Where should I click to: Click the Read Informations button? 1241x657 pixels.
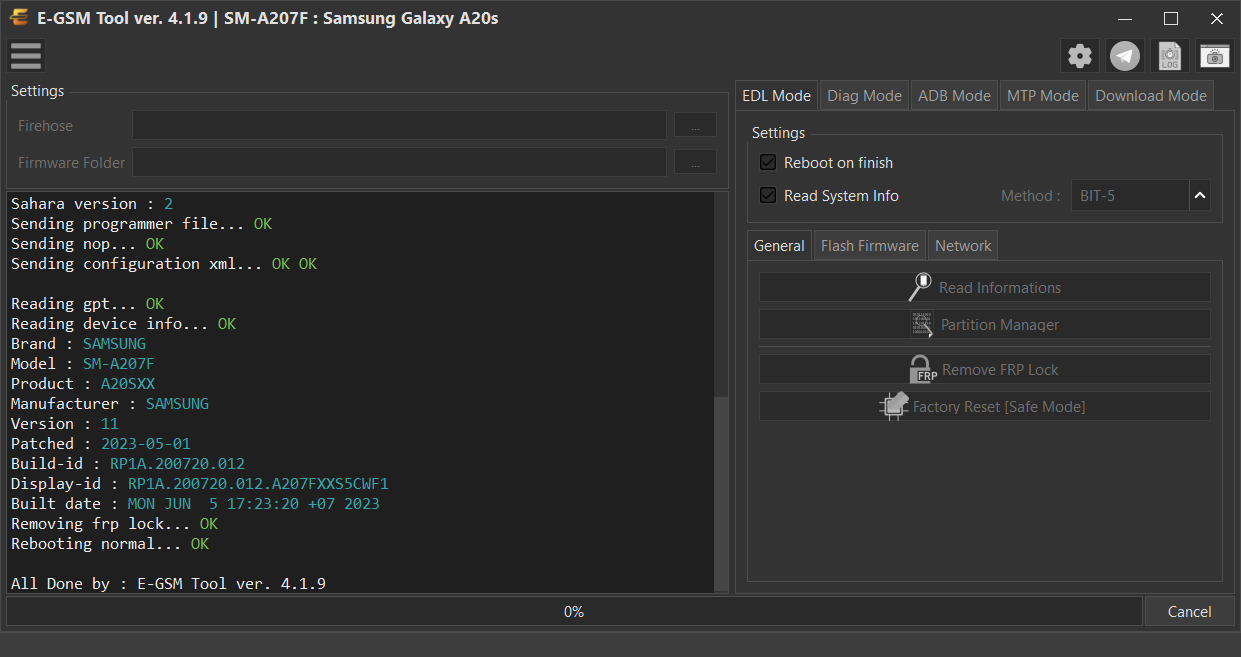click(x=984, y=287)
